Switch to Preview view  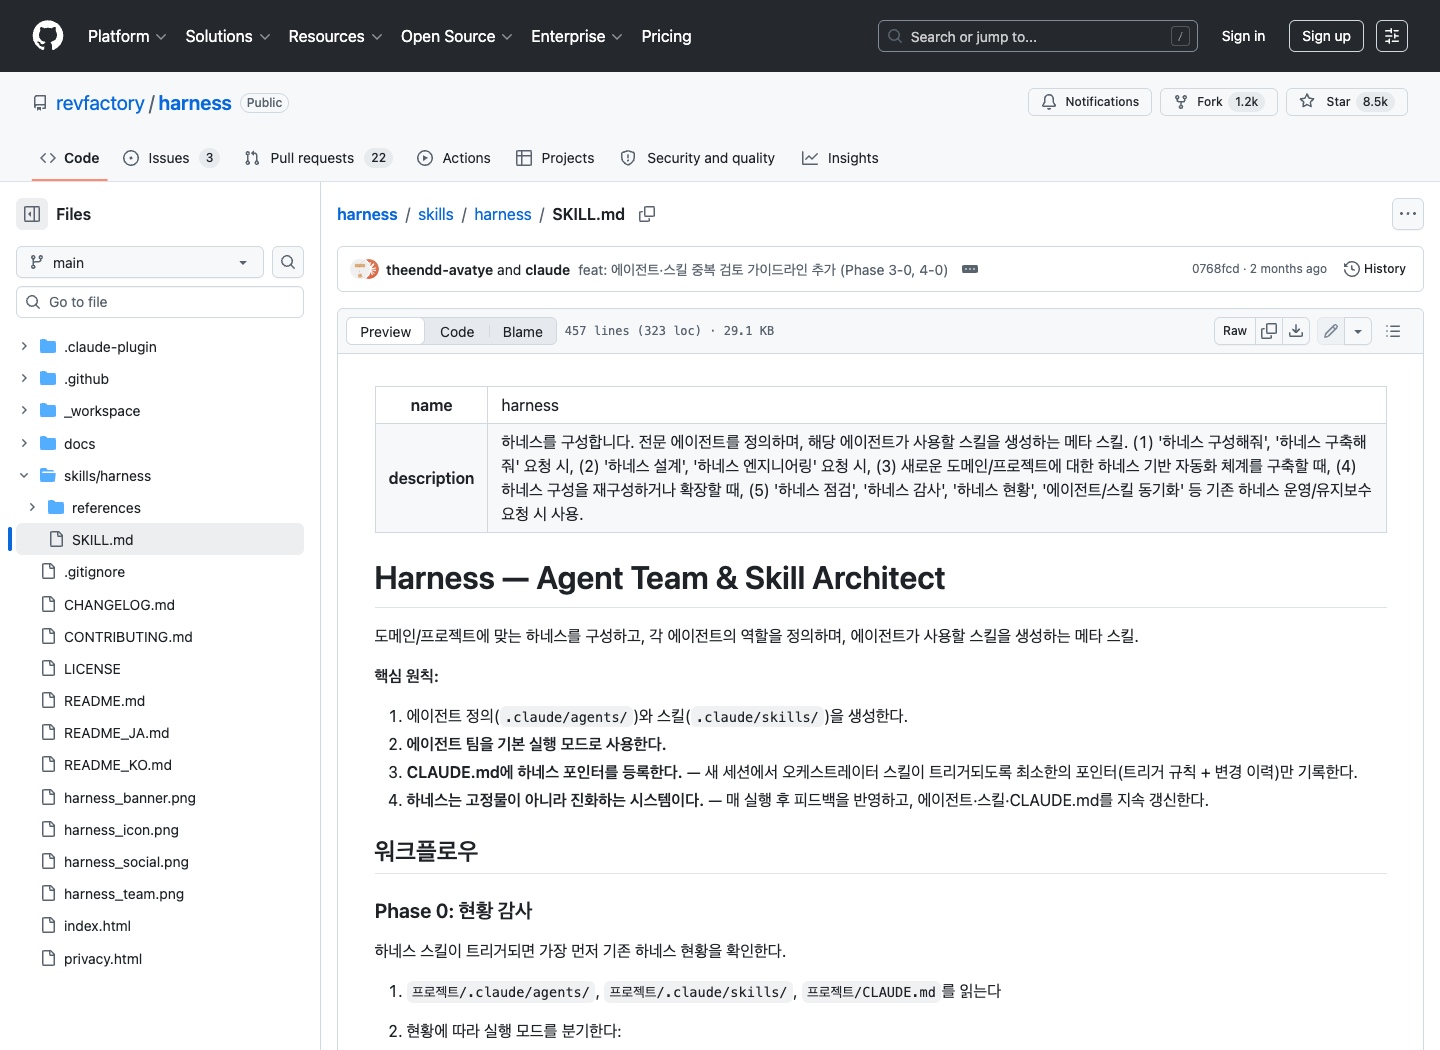click(x=385, y=332)
